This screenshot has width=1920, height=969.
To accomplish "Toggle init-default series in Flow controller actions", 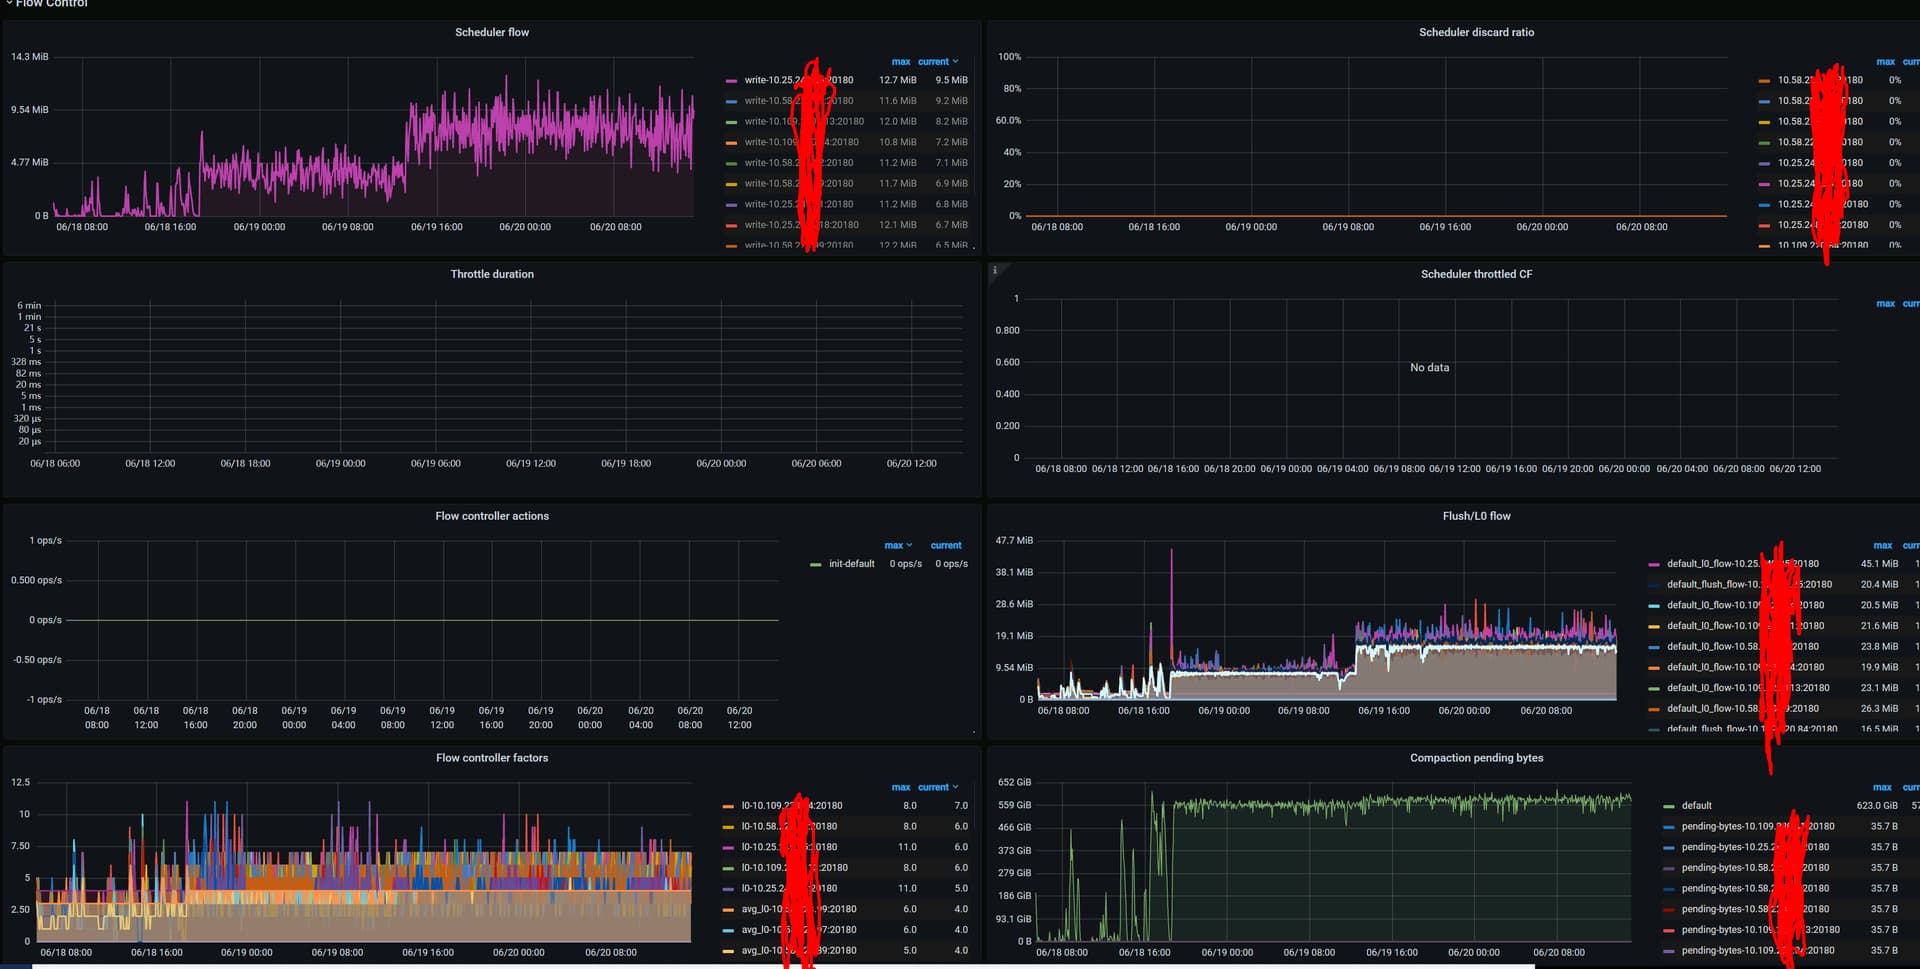I will coord(851,564).
